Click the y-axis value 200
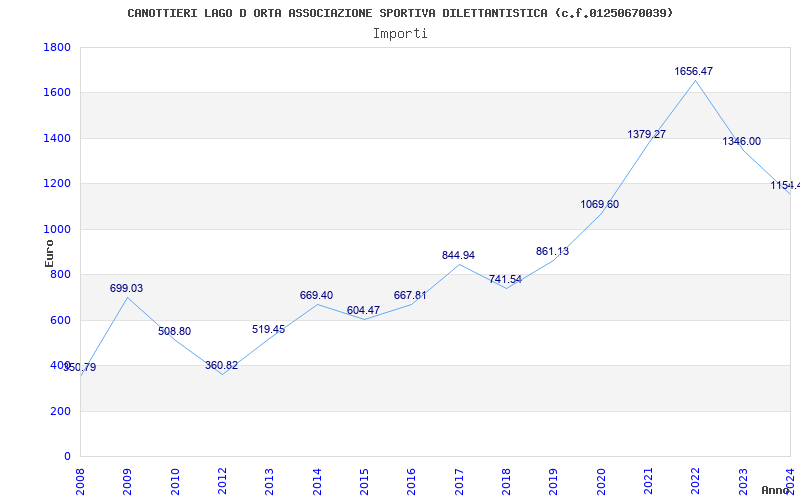The height and width of the screenshot is (500, 800). pos(60,411)
